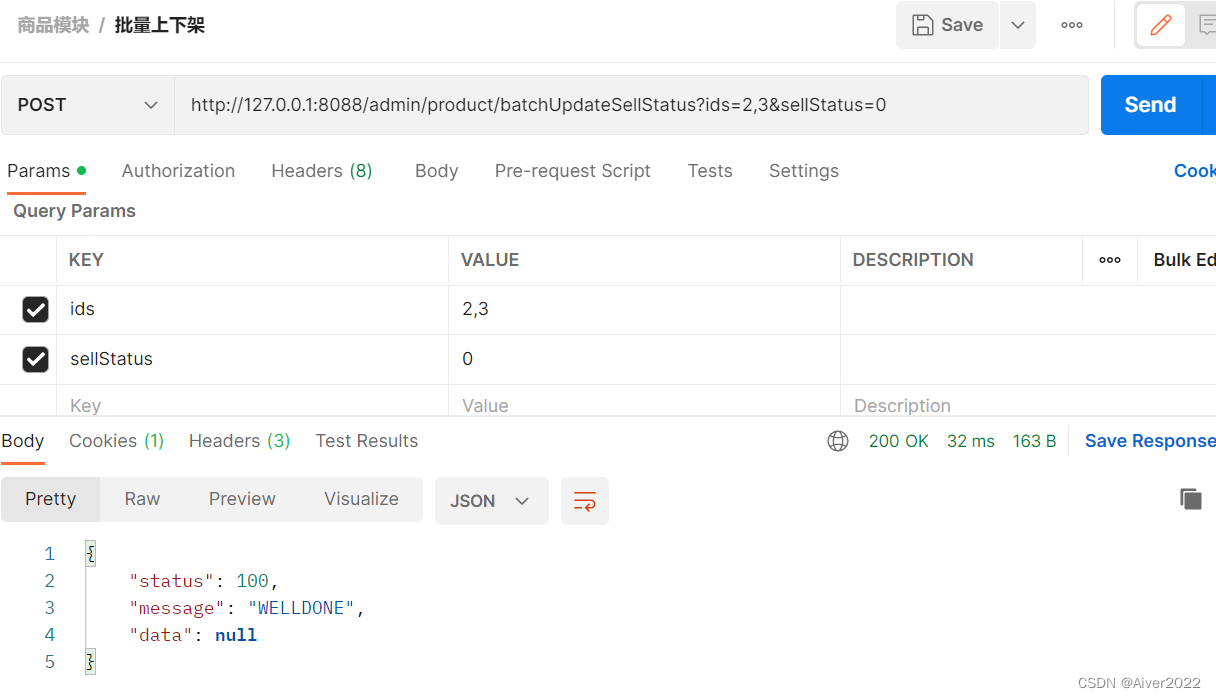1216x698 pixels.
Task: Click the Query Params heading
Action: pos(74,211)
